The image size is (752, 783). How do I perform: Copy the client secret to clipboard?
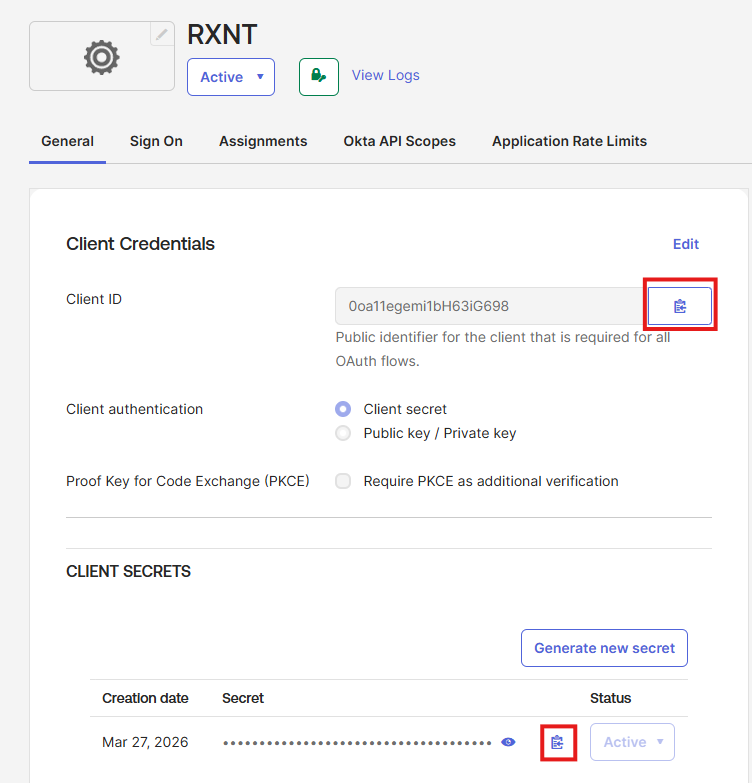pos(557,742)
